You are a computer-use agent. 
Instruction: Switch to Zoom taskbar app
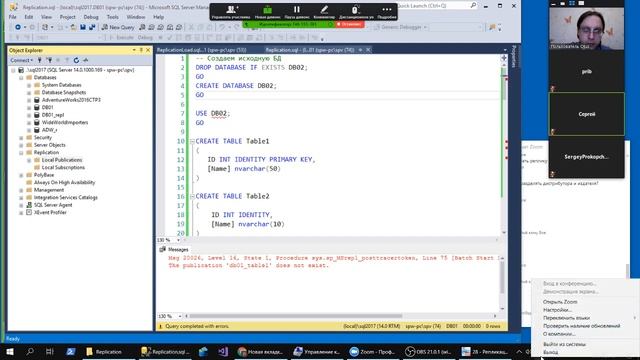[x=372, y=351]
